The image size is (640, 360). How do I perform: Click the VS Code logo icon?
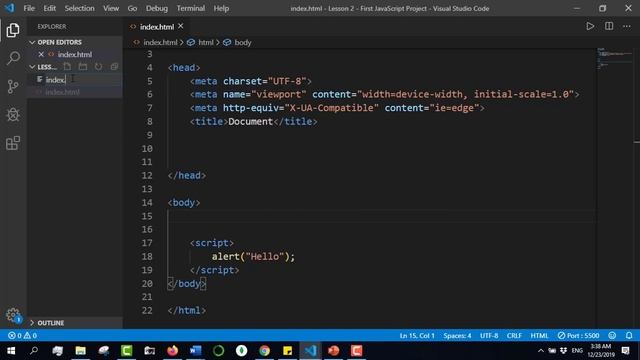coord(9,8)
